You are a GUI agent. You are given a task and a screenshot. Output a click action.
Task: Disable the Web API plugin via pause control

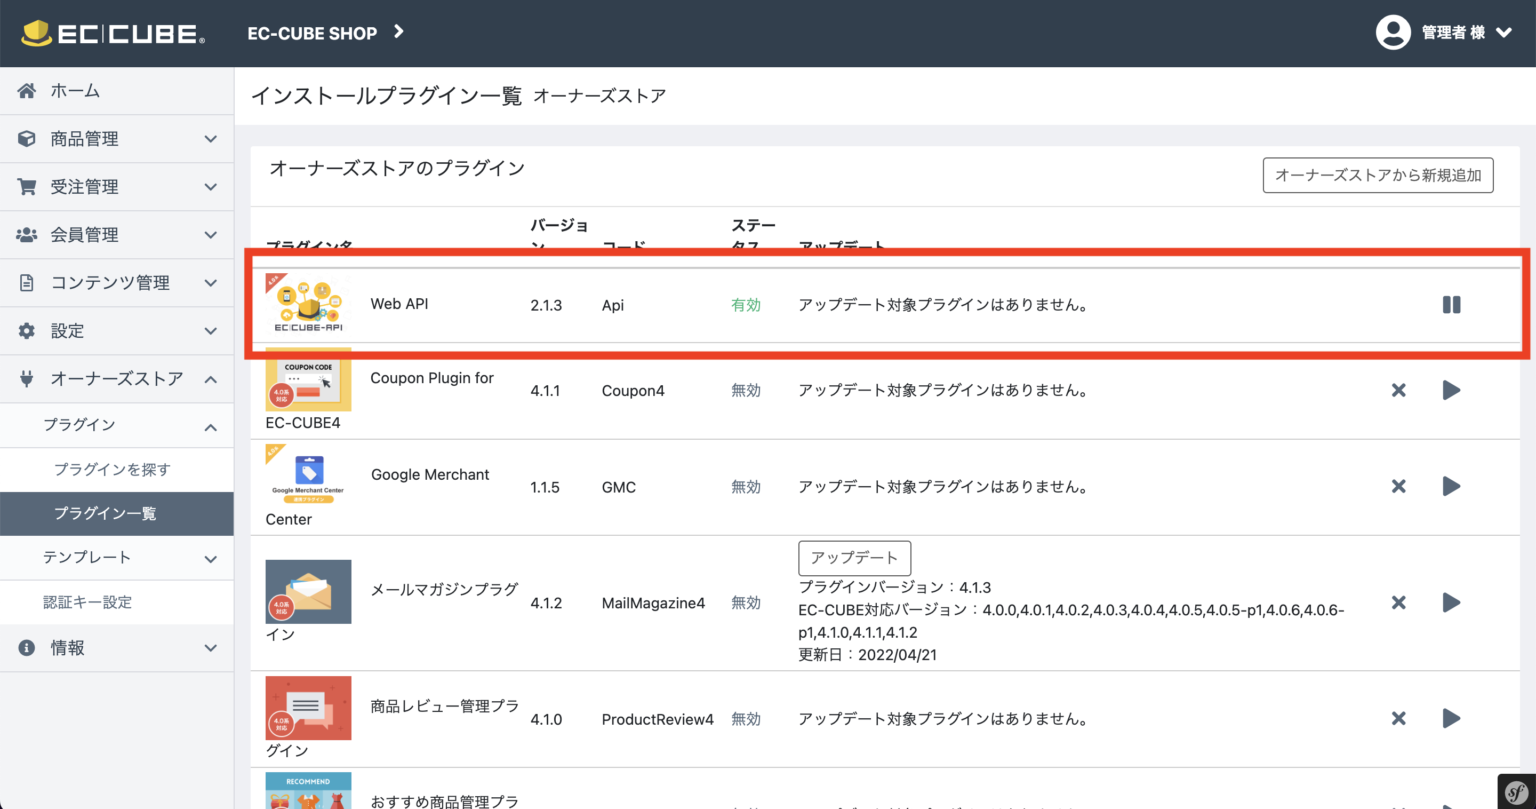pyautogui.click(x=1451, y=304)
